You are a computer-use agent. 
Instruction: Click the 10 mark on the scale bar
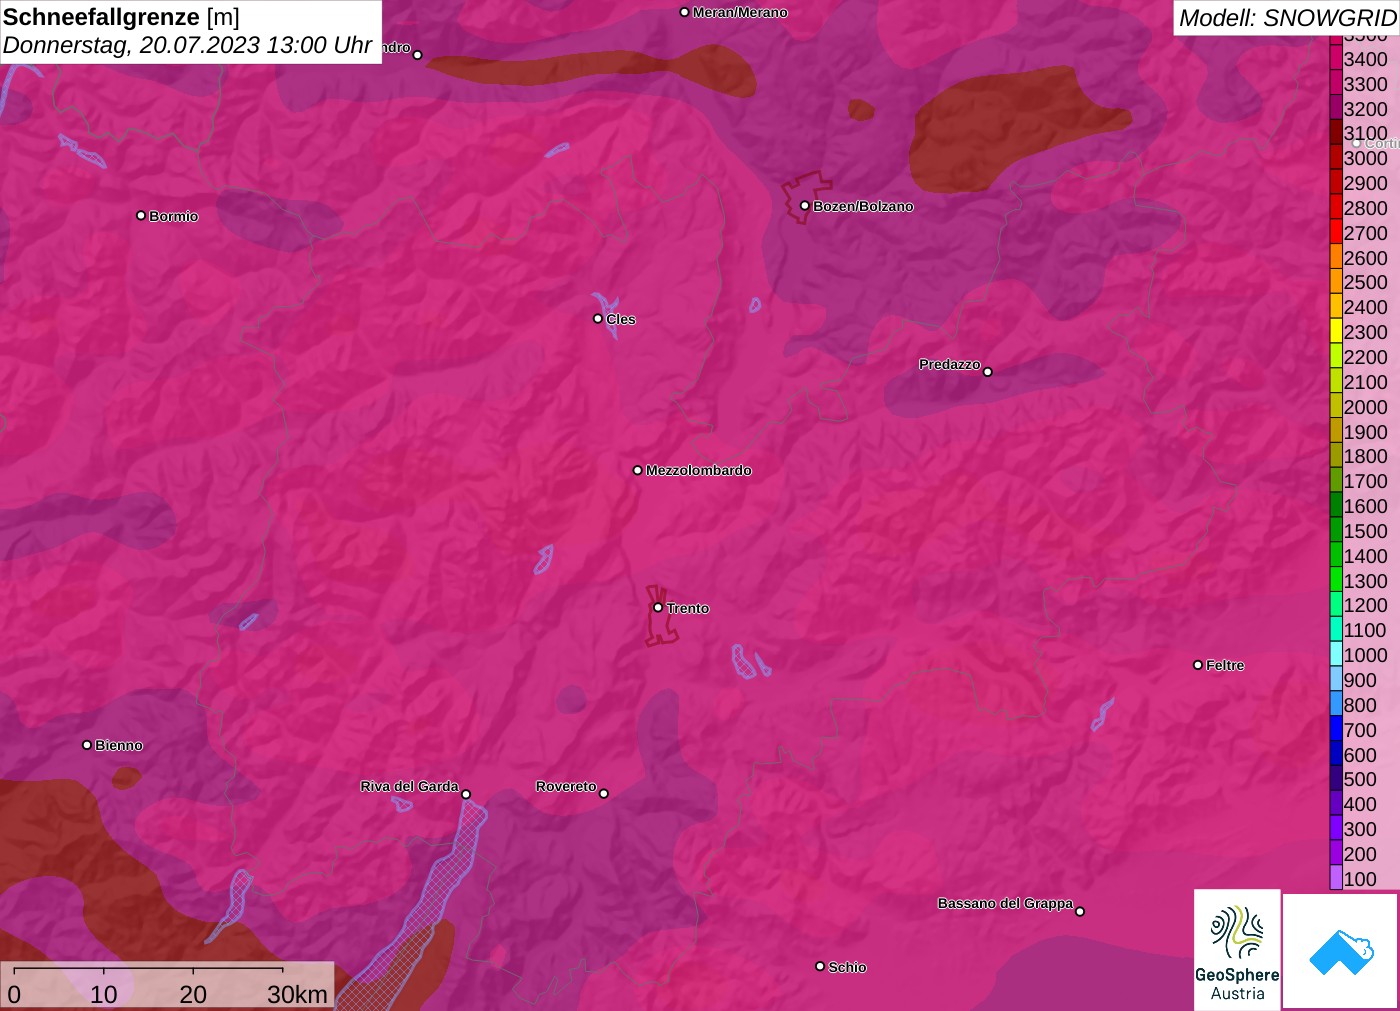[104, 994]
